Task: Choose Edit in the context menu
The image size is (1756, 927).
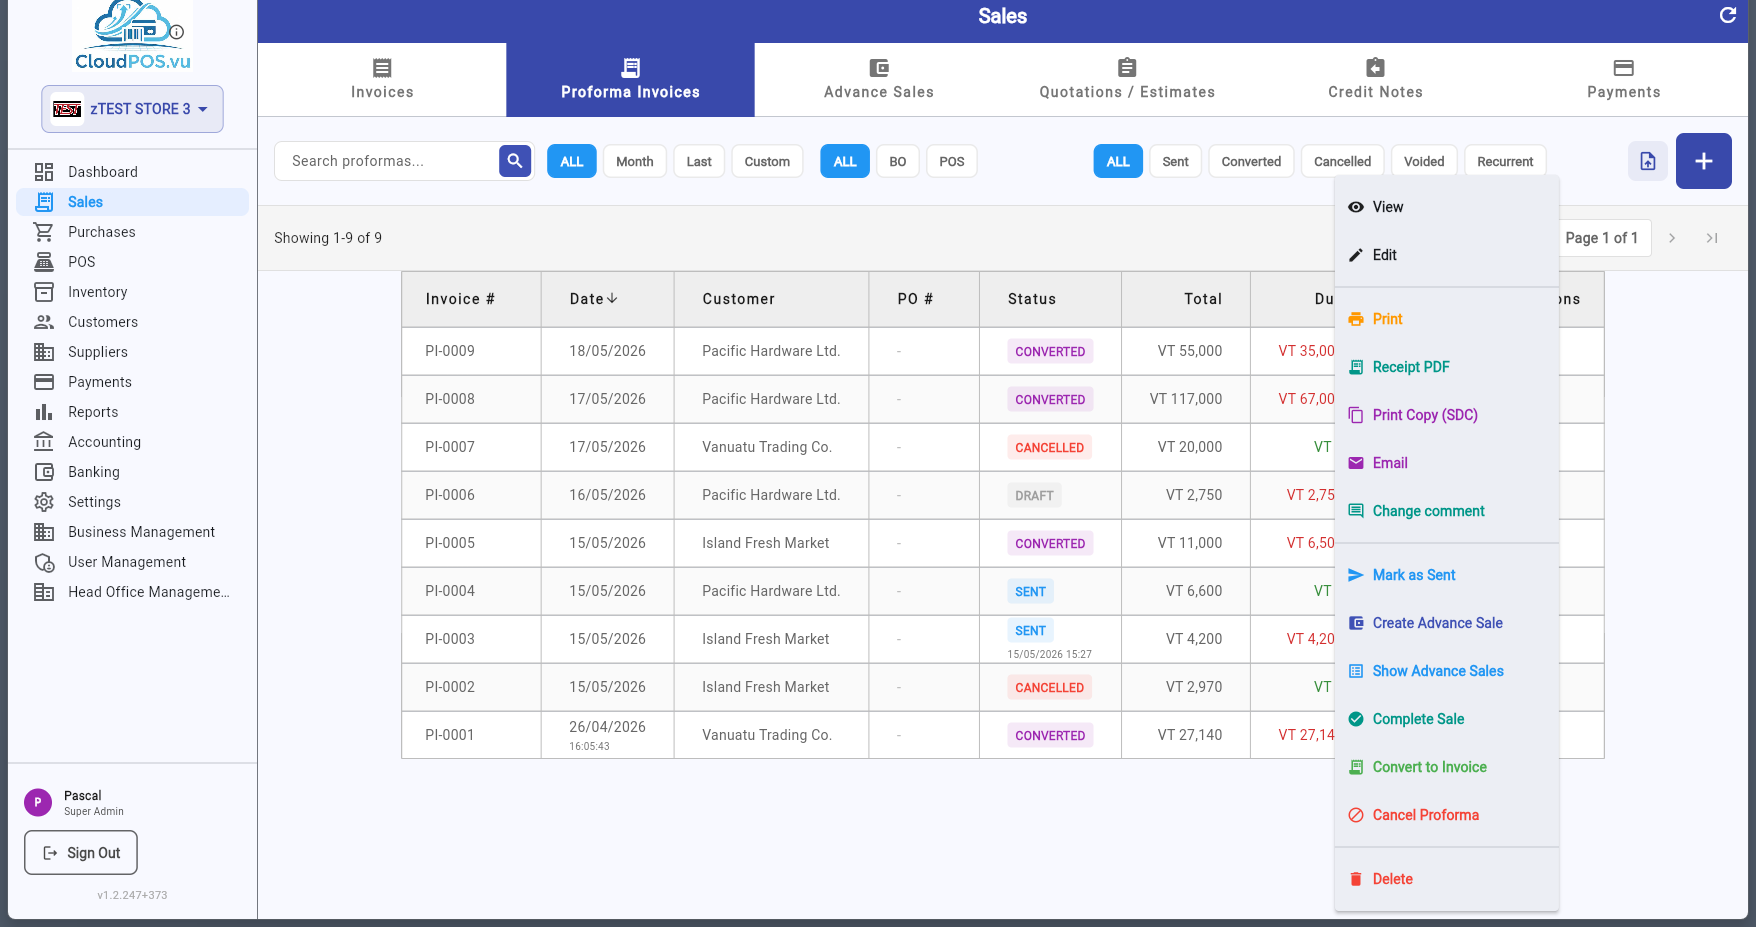Action: pos(1446,255)
